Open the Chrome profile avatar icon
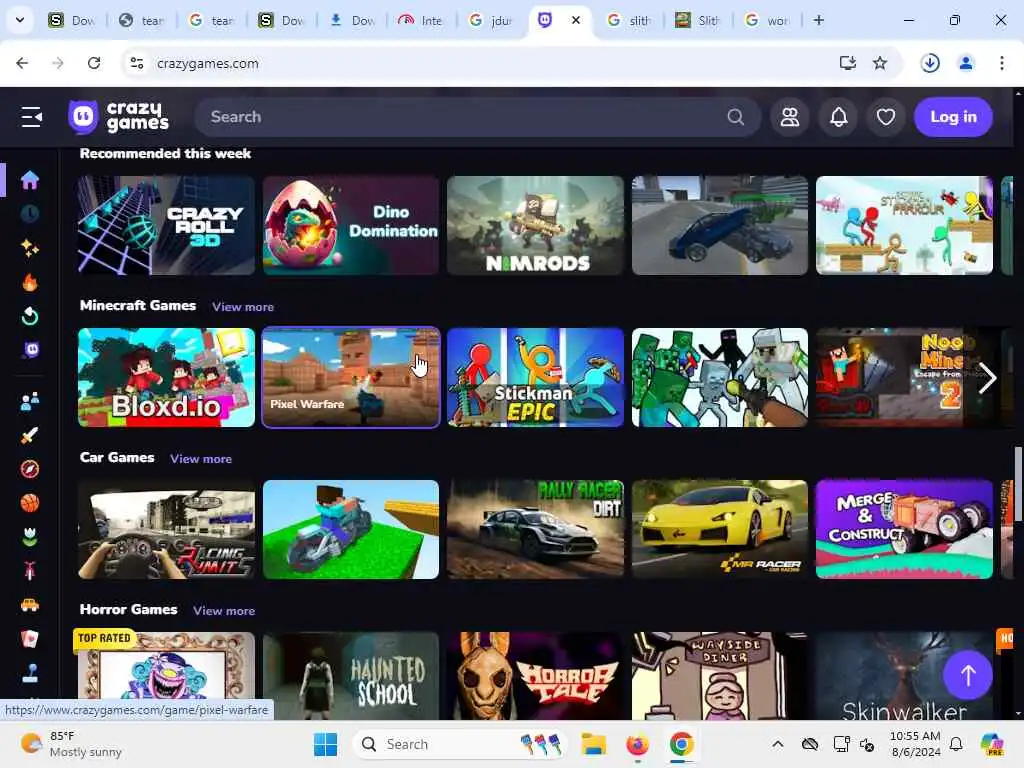This screenshot has height=768, width=1024. pyautogui.click(x=965, y=63)
